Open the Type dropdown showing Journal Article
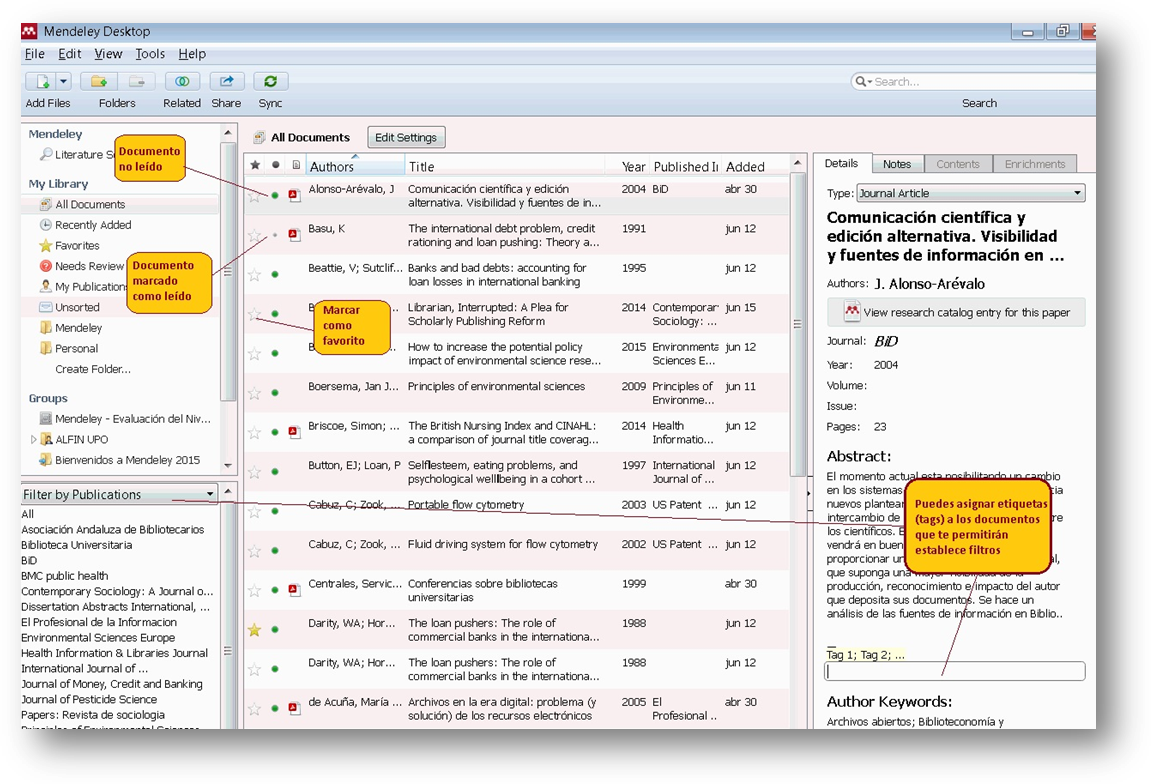 970,193
